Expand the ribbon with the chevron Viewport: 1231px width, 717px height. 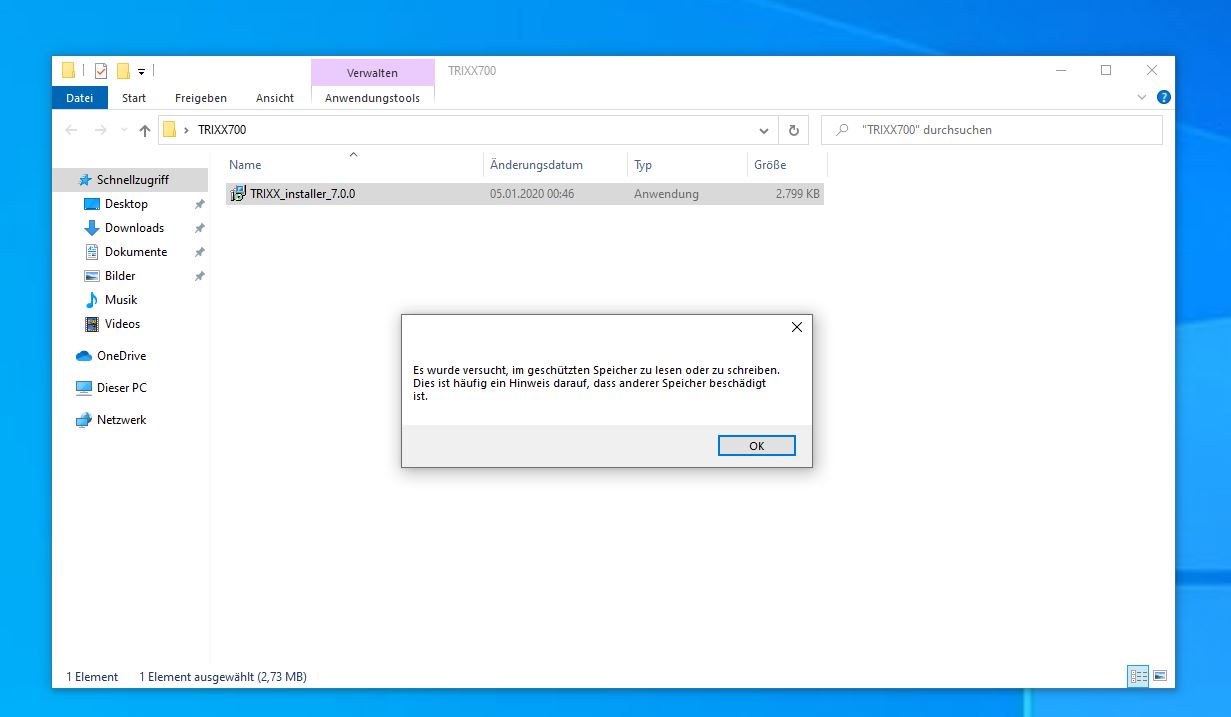tap(1143, 98)
